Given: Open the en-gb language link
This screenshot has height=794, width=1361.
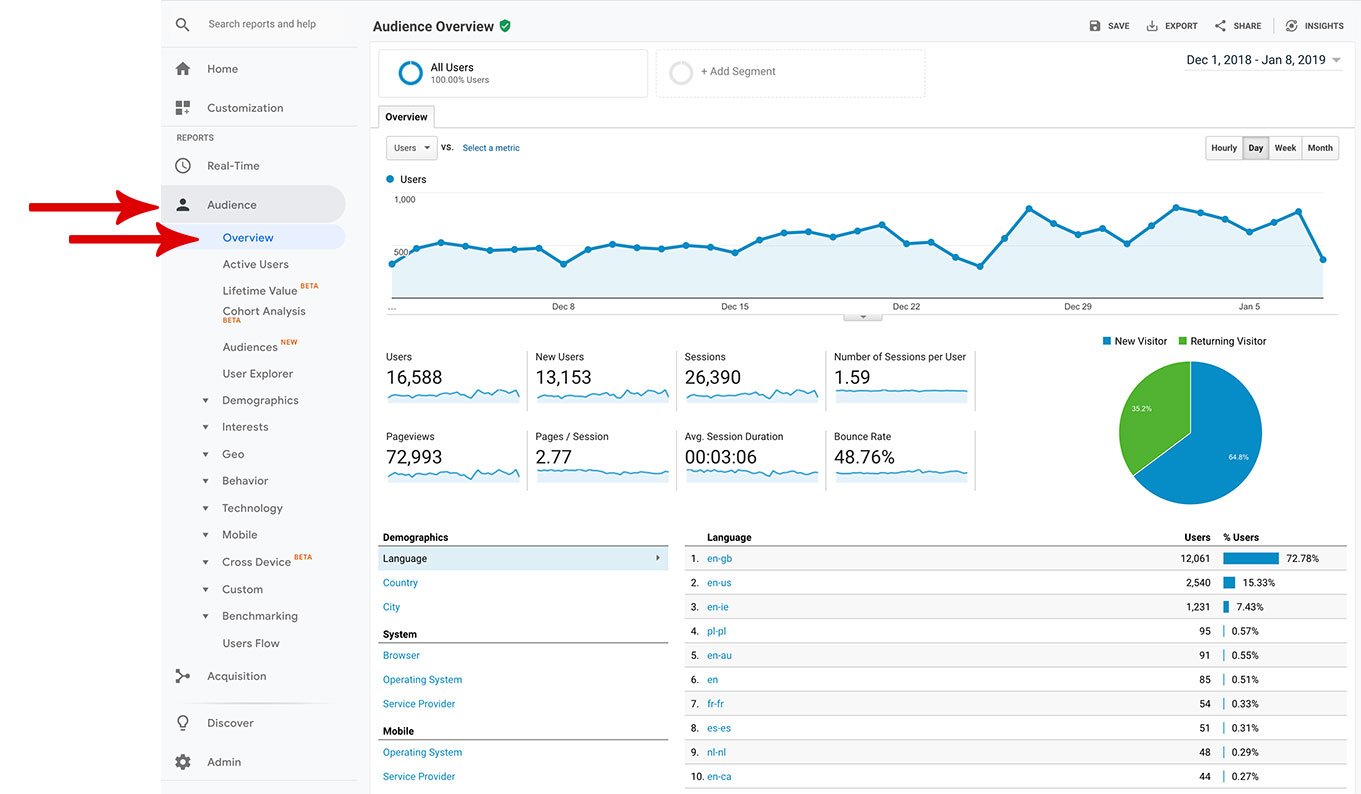Looking at the screenshot, I should click(719, 559).
